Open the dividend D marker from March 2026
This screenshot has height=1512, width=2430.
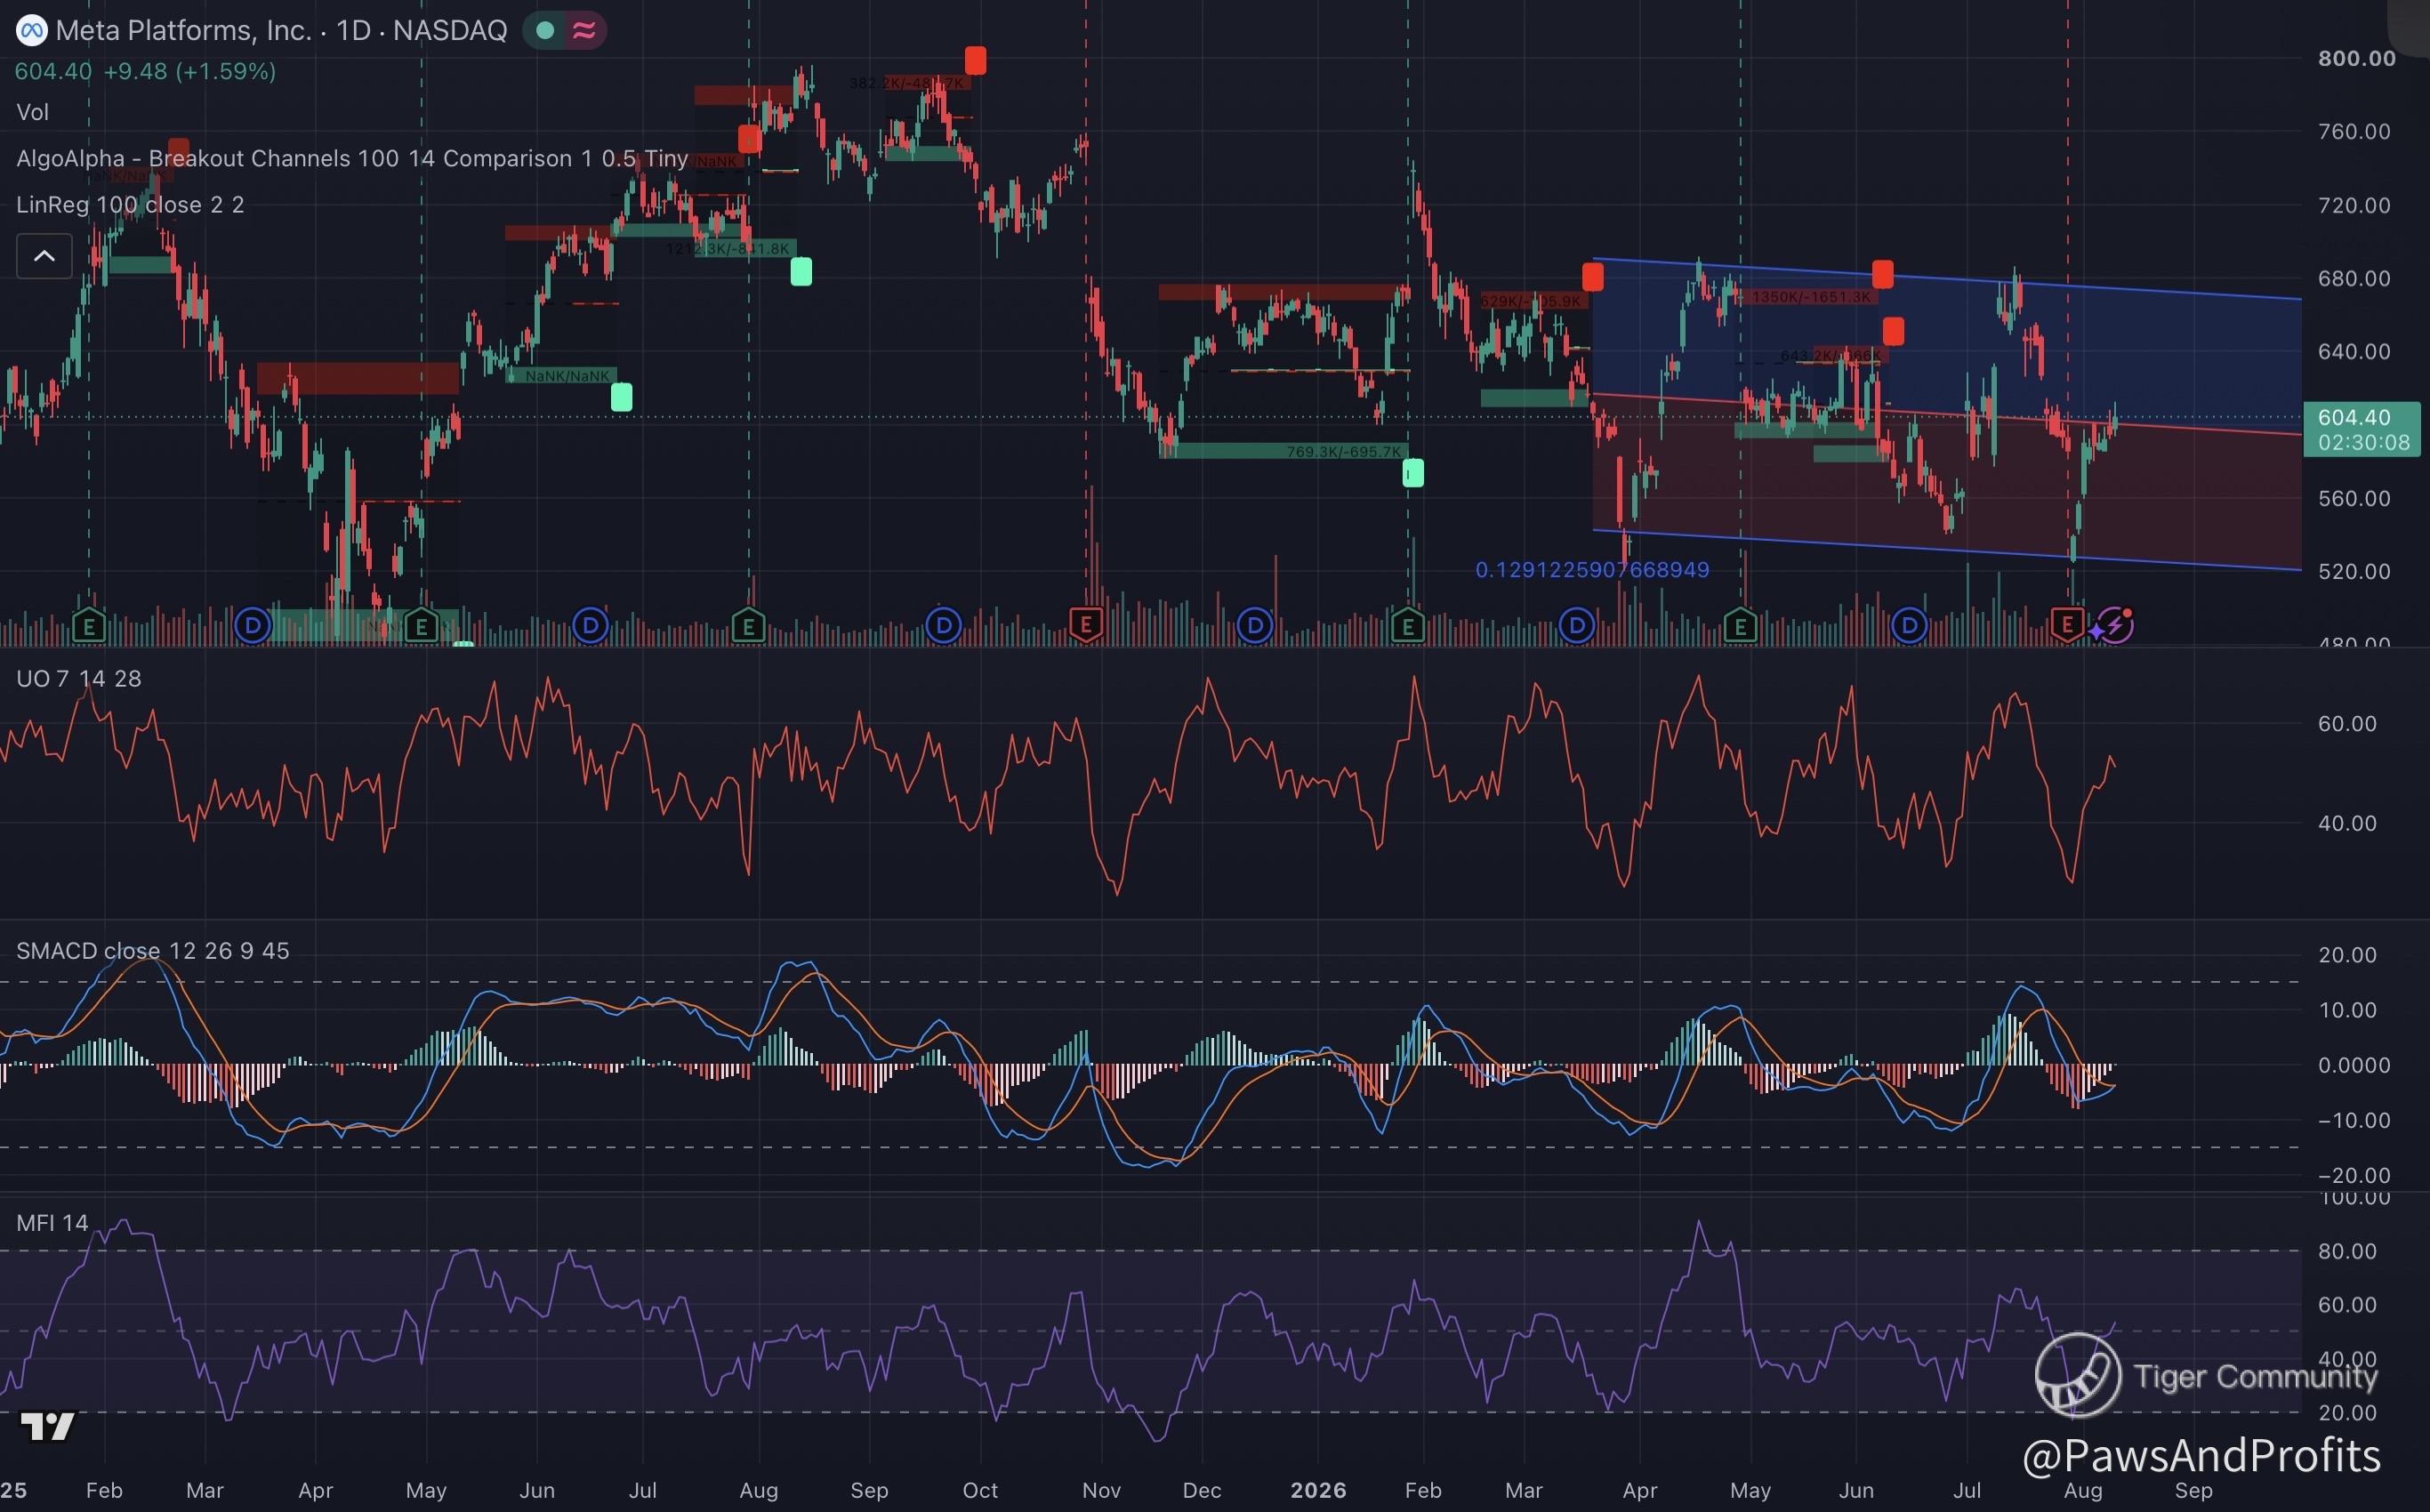[1577, 627]
